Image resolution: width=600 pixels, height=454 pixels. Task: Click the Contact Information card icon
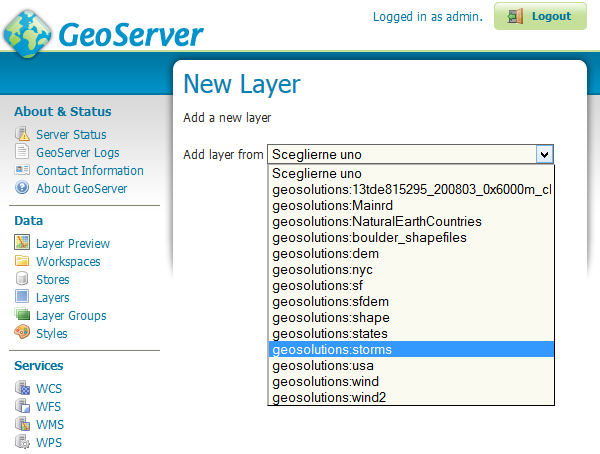[22, 170]
